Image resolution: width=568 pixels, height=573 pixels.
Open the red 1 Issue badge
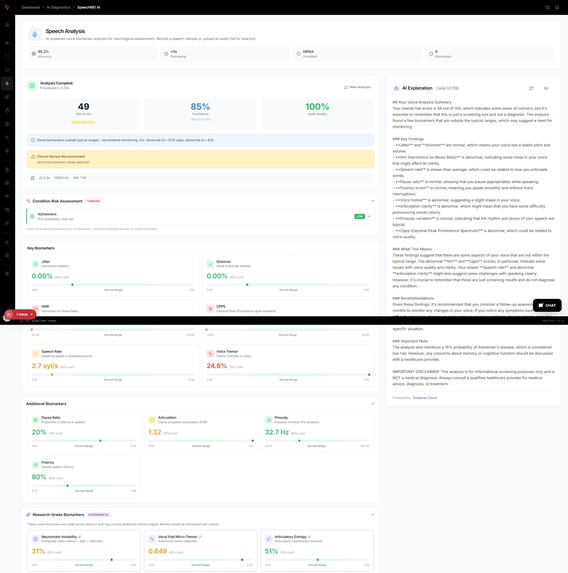[20, 314]
